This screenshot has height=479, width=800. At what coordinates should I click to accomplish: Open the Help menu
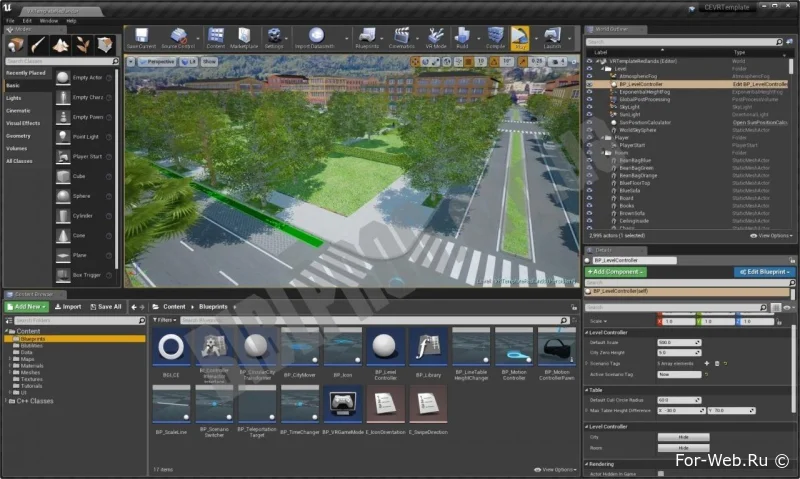[71, 21]
